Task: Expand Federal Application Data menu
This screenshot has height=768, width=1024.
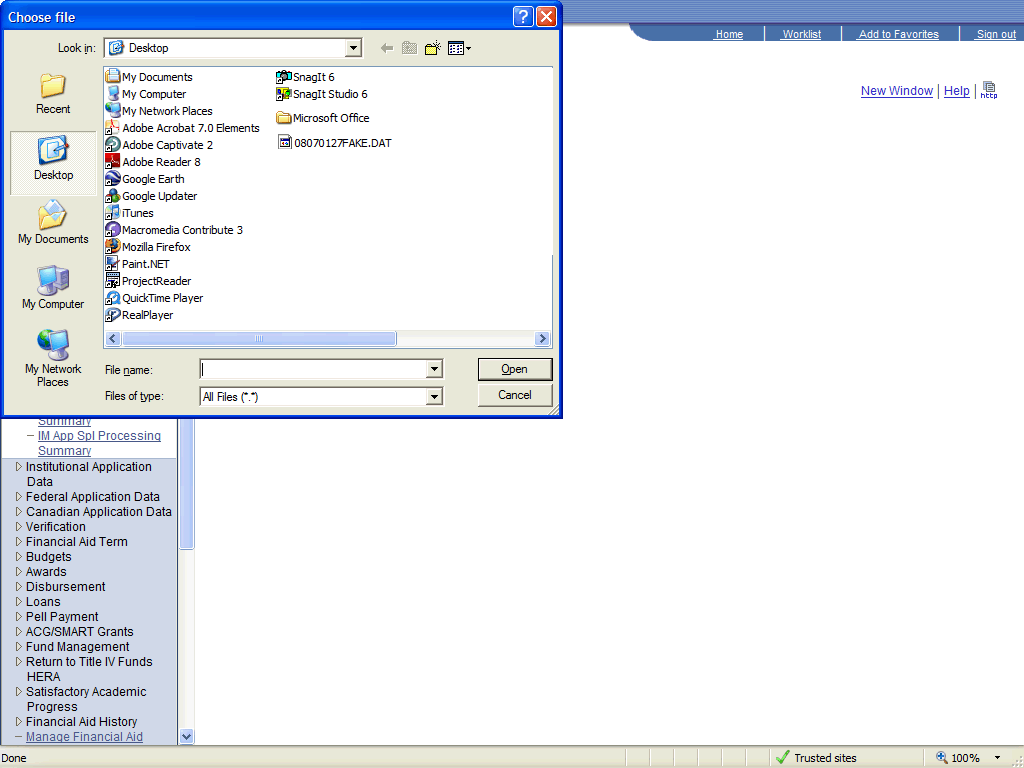Action: point(88,496)
